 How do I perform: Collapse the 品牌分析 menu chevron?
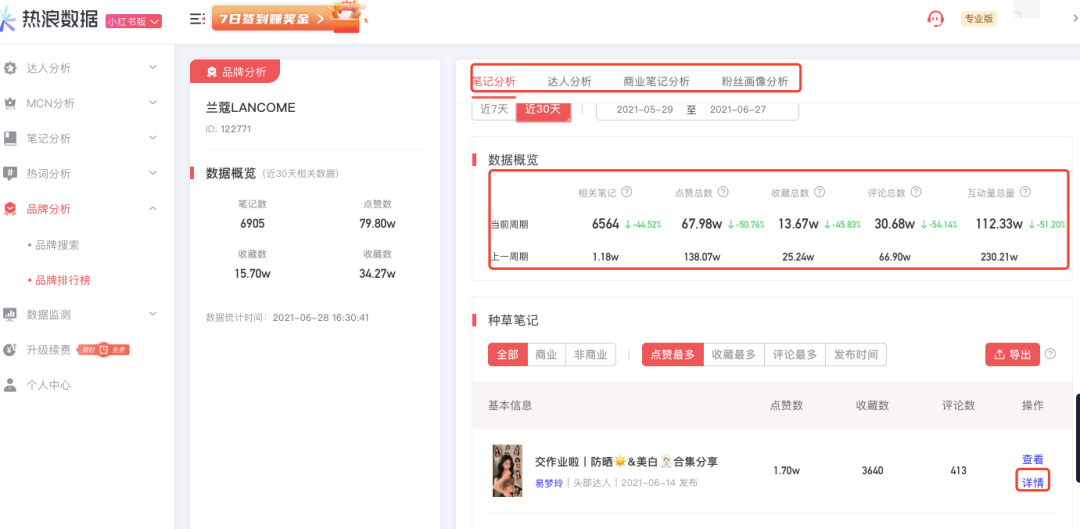point(153,208)
